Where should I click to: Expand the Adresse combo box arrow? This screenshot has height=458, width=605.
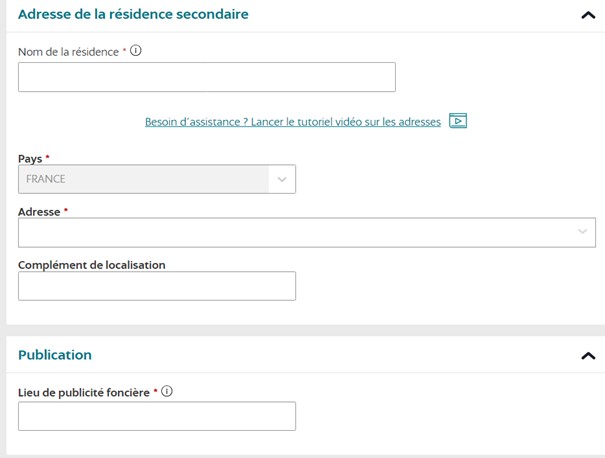tap(582, 232)
